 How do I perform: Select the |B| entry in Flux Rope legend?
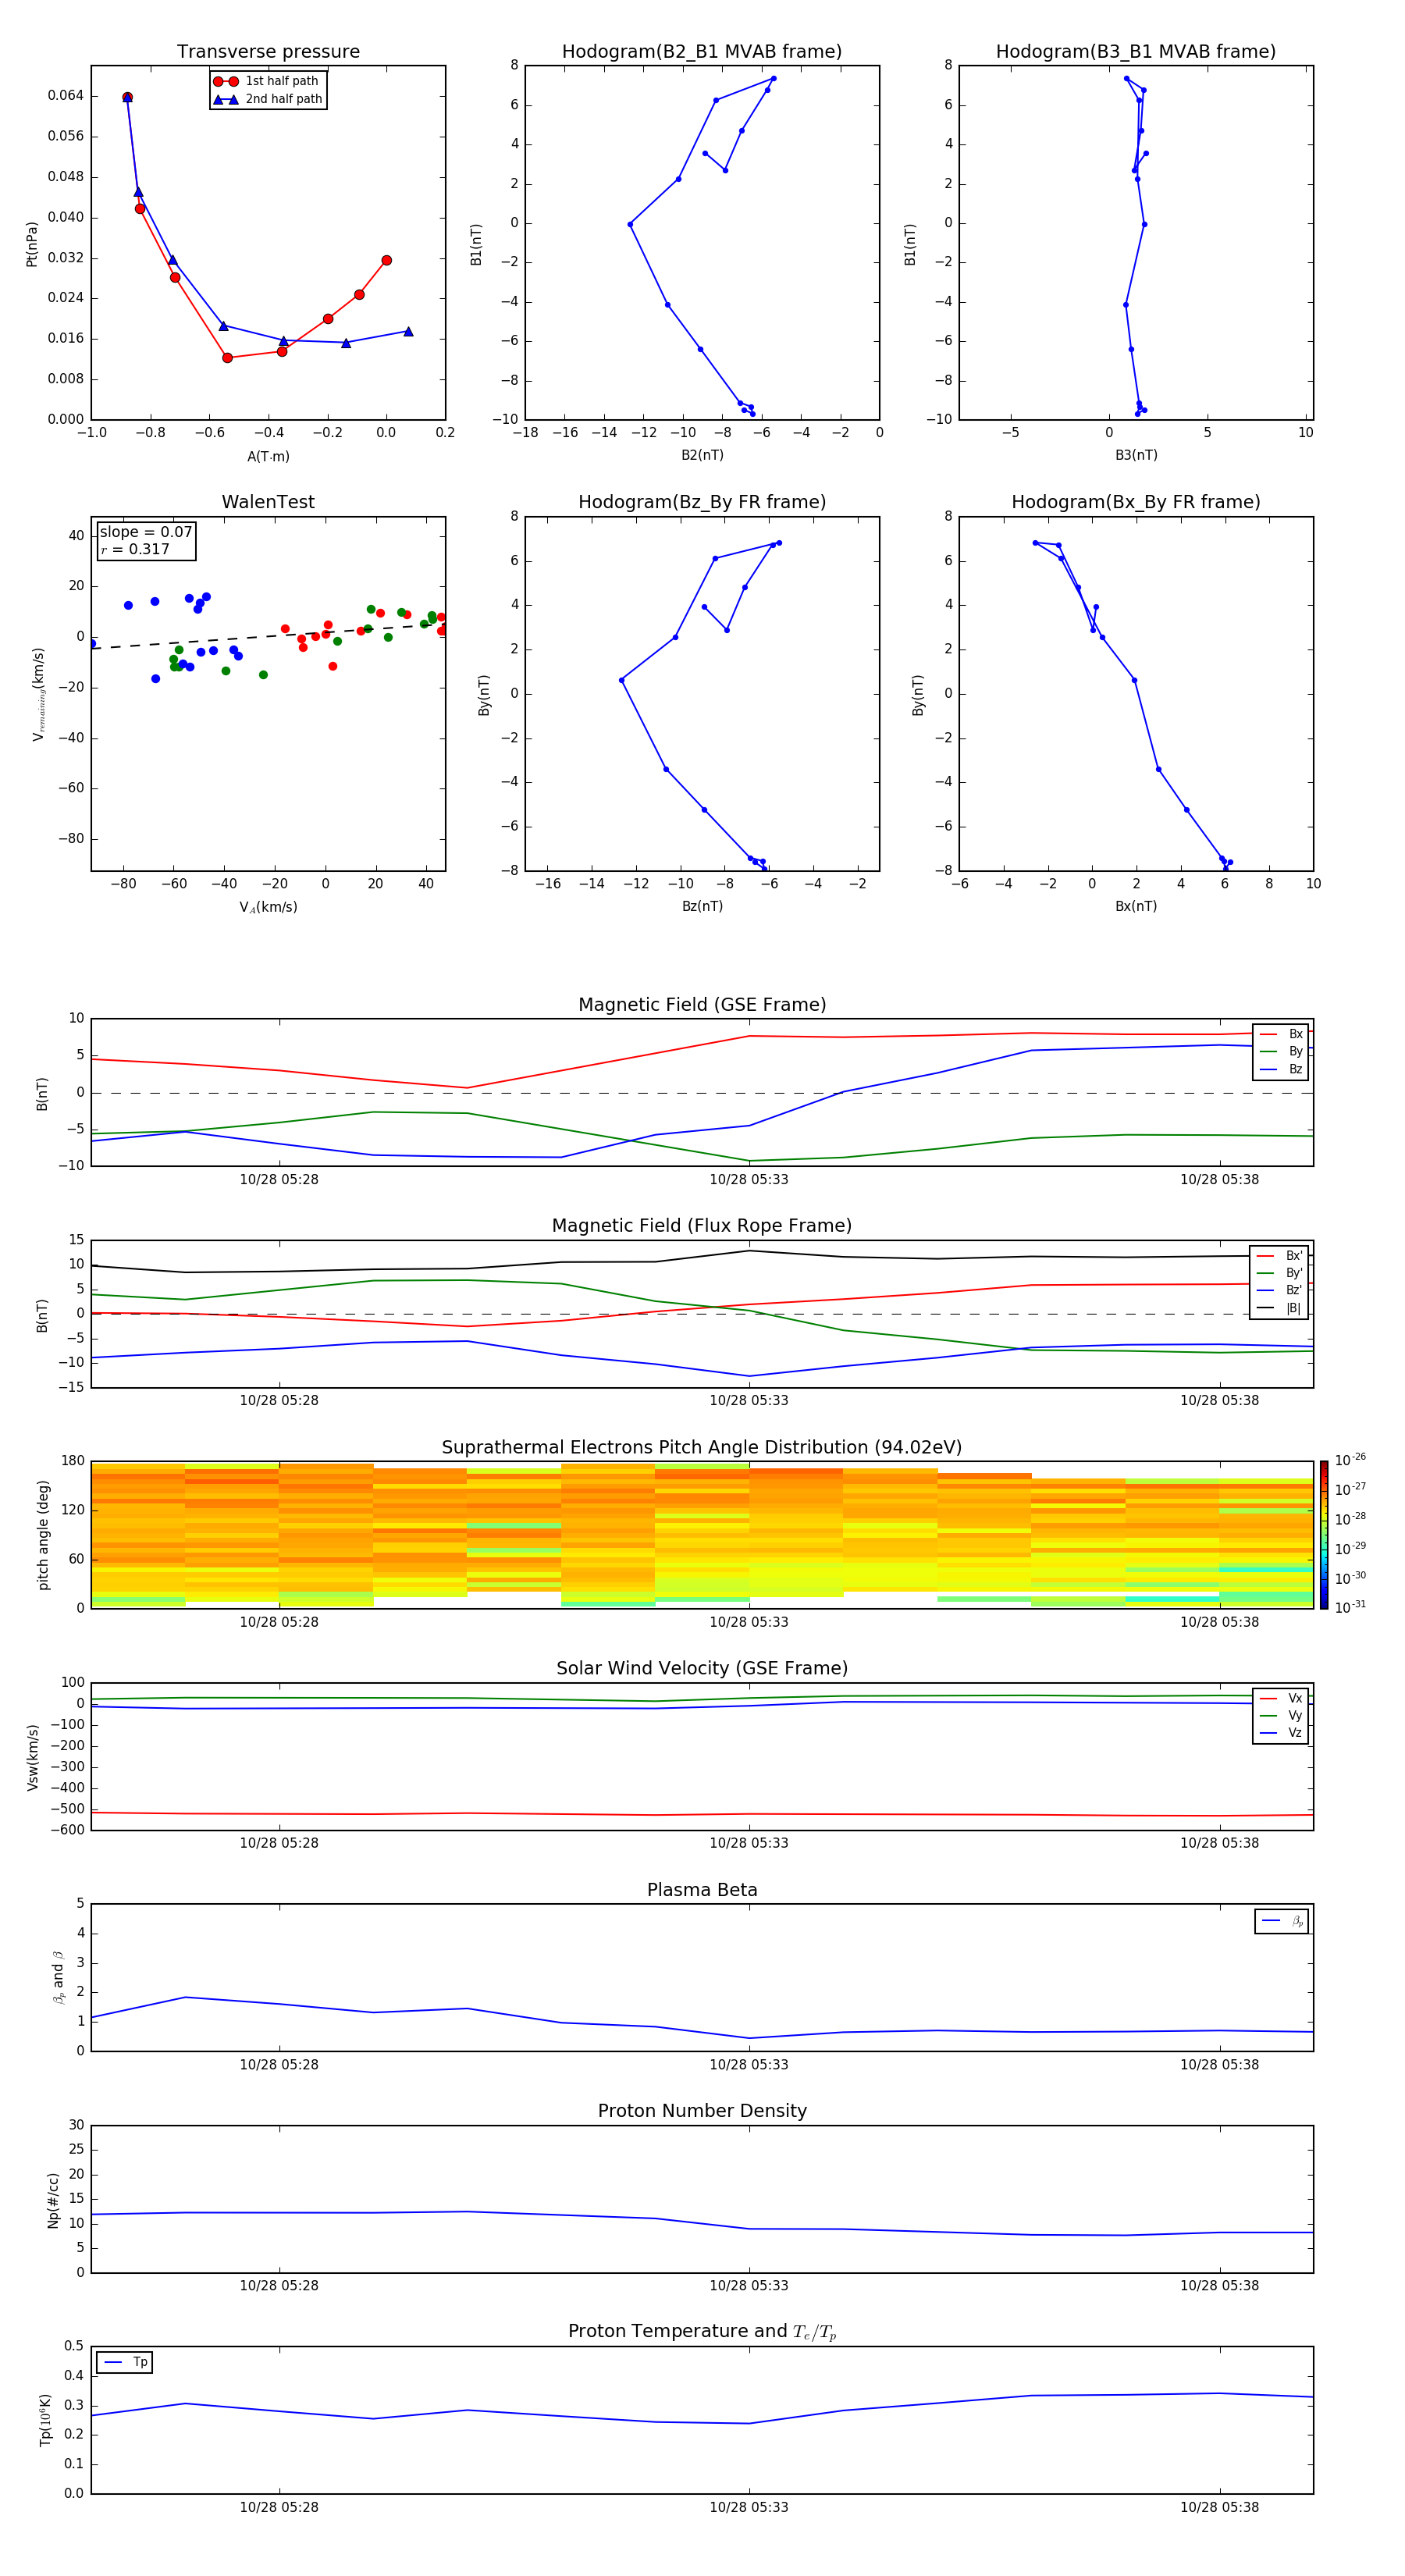[x=1279, y=1308]
